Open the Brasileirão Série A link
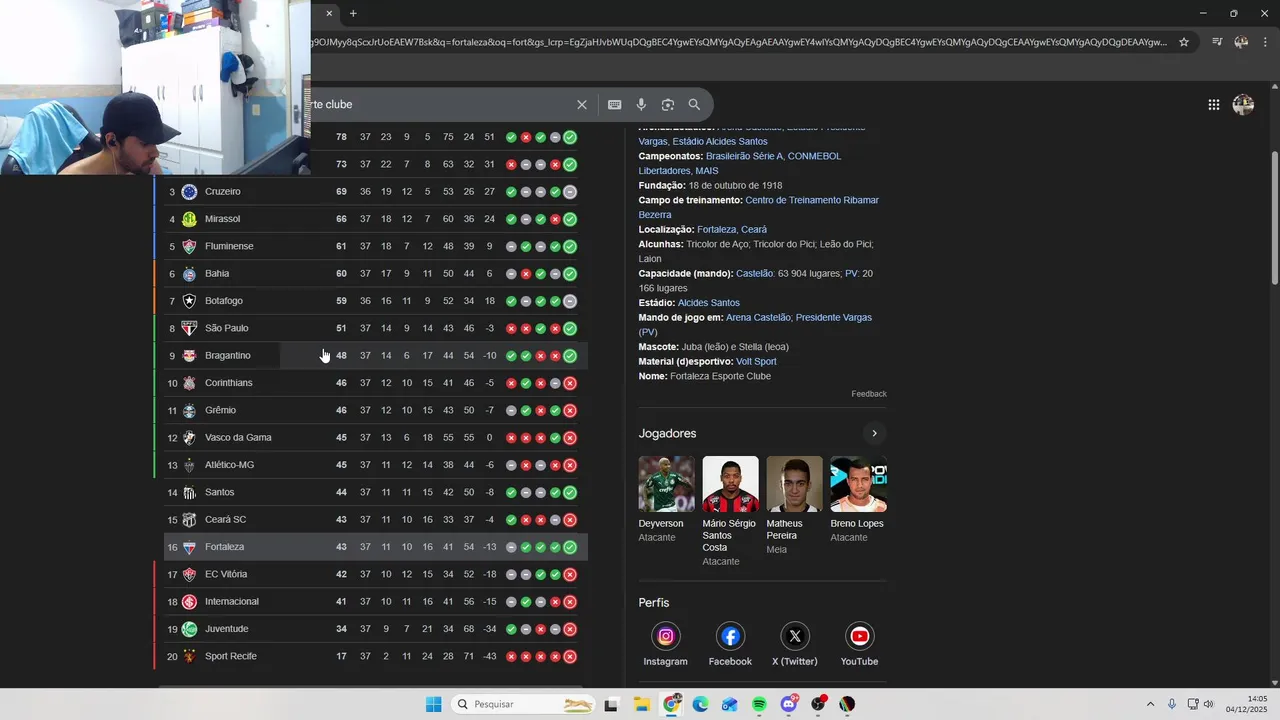Screen dimensions: 1280x720 coord(745,156)
